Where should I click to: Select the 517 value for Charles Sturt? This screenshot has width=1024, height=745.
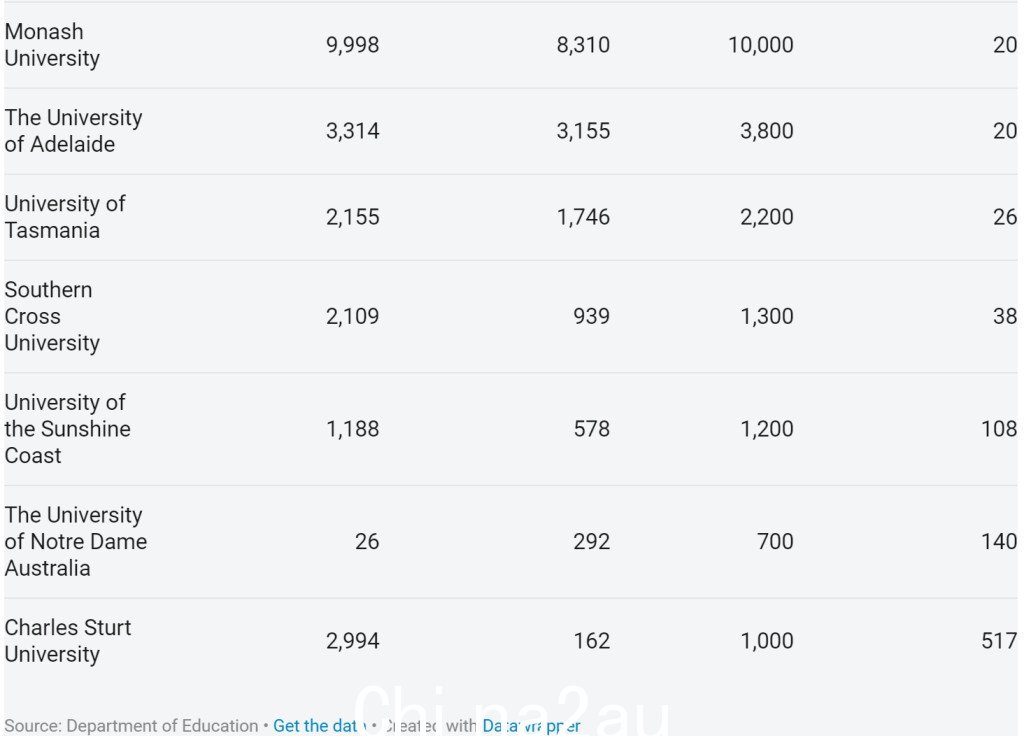(999, 641)
